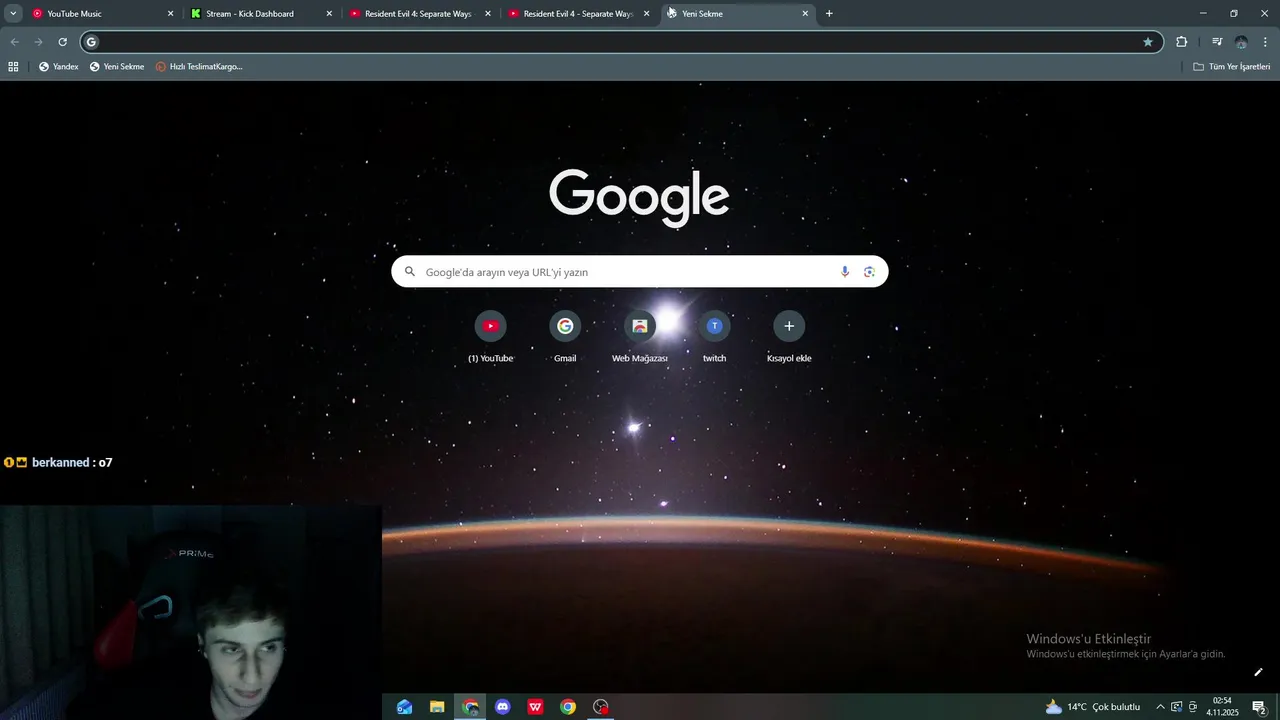Open the weather widget 14°C Çok bulutlu
The image size is (1280, 720).
[1093, 707]
